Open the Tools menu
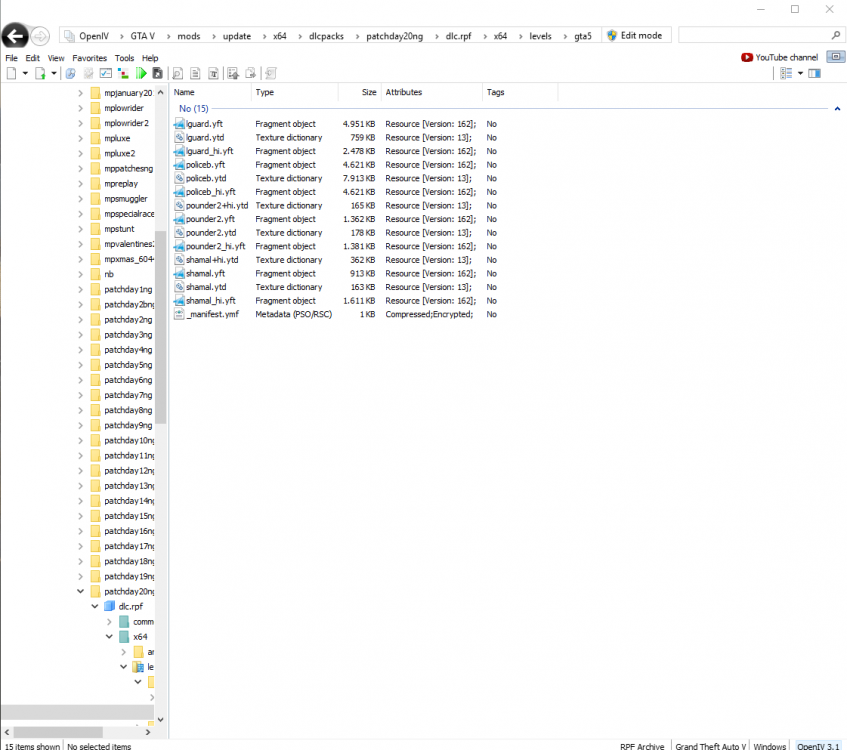Screen dimensions: 847x750 (x=124, y=58)
